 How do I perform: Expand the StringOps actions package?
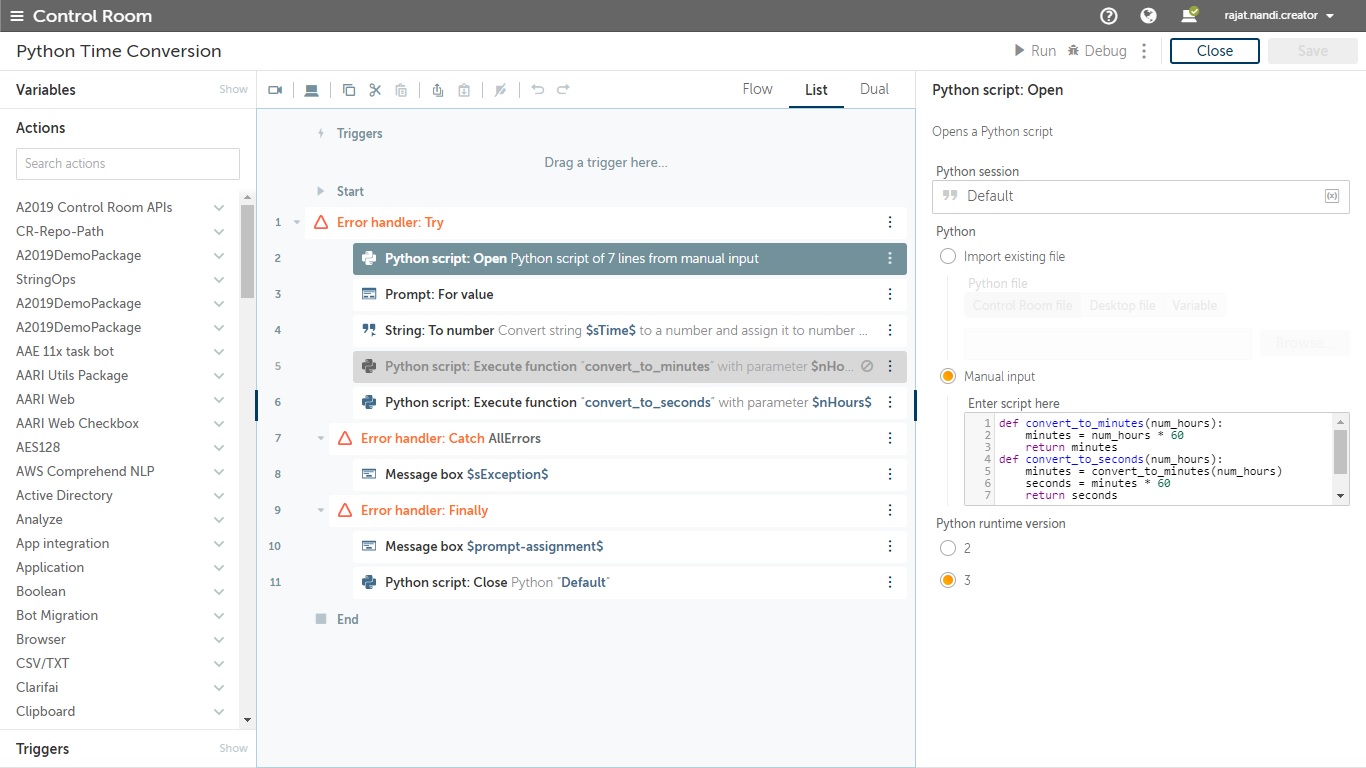pyautogui.click(x=219, y=280)
